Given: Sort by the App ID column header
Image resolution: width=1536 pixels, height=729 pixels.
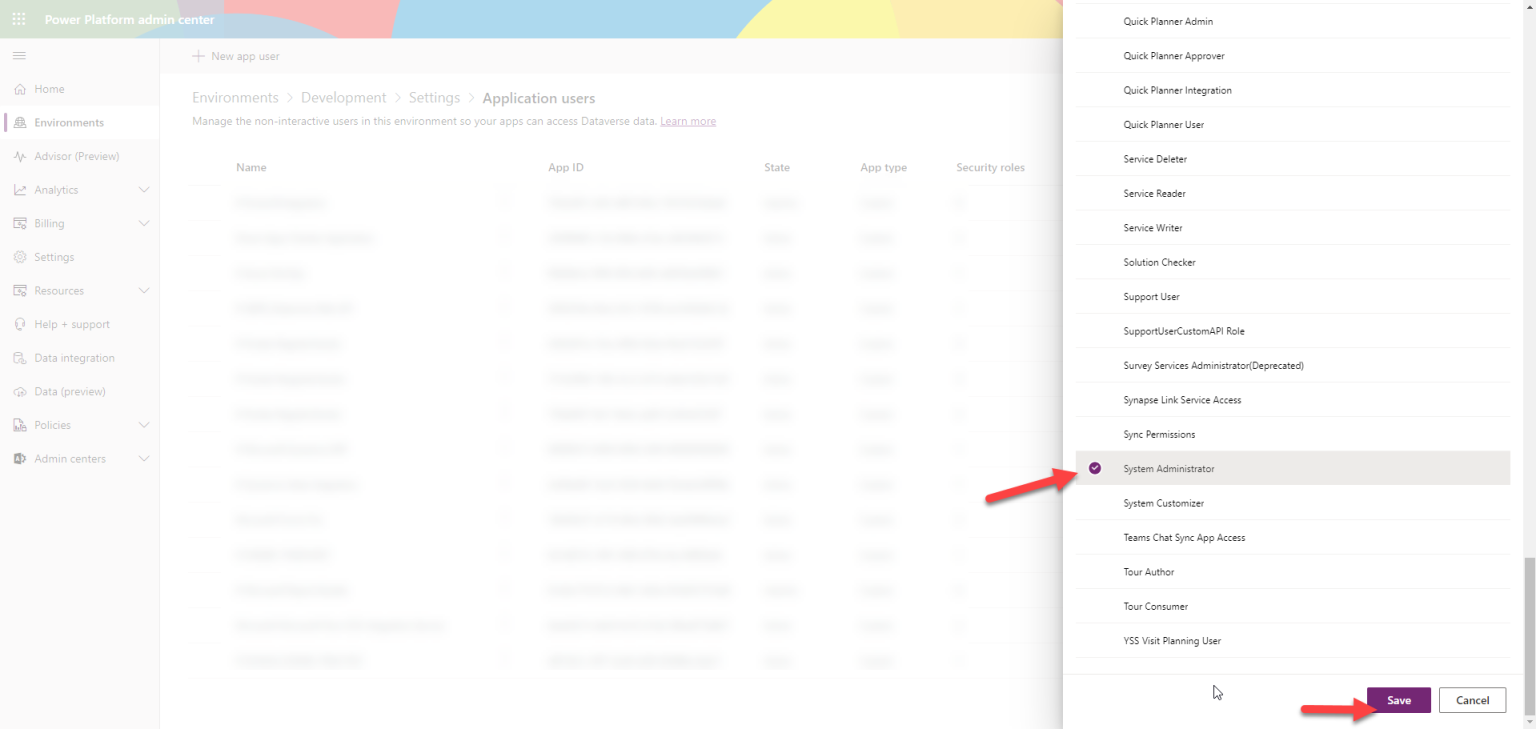Looking at the screenshot, I should pos(566,167).
